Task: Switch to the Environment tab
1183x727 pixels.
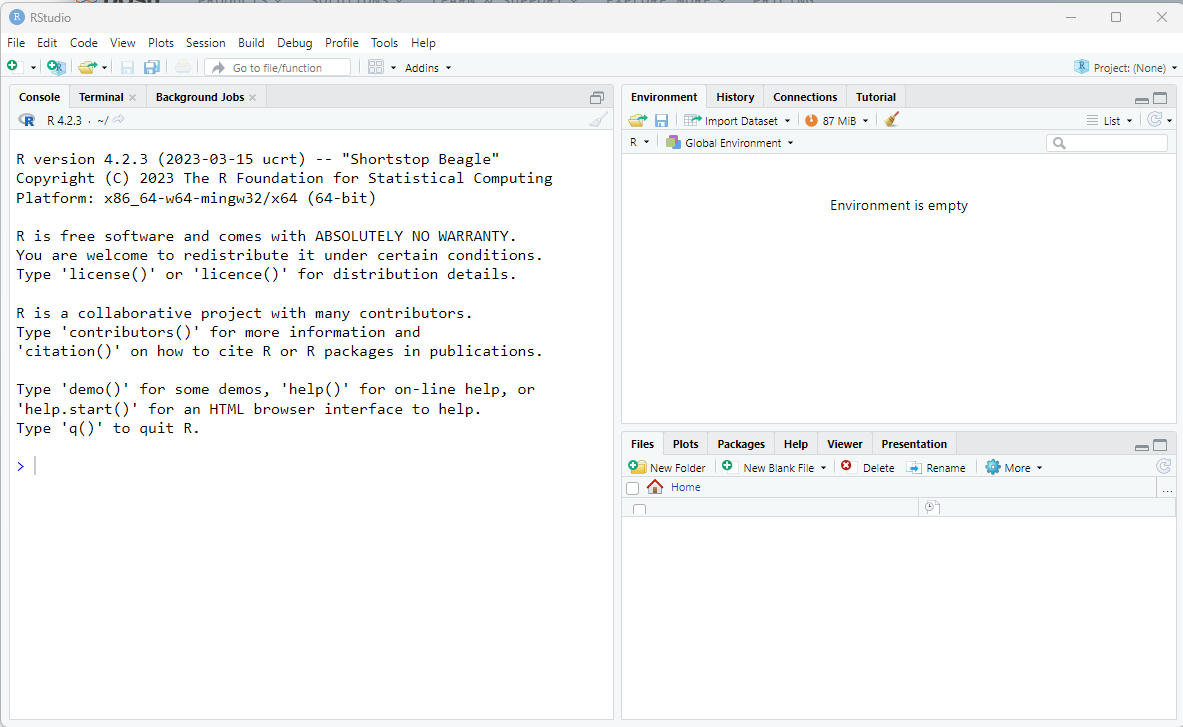Action: (x=664, y=97)
